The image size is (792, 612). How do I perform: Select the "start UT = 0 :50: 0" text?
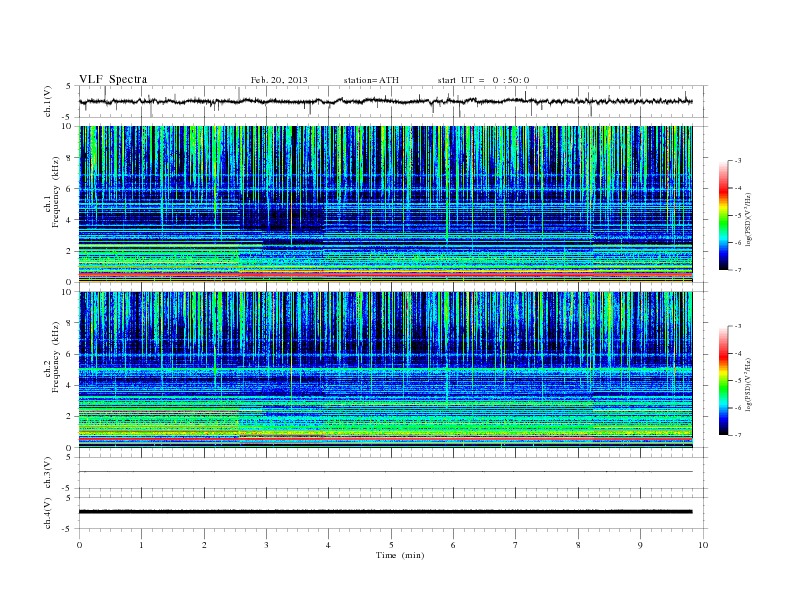click(x=483, y=80)
